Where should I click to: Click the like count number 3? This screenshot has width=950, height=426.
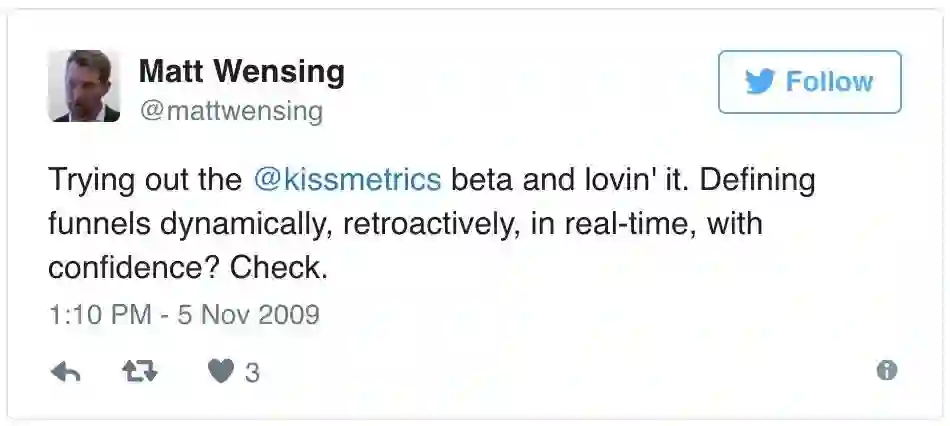[x=252, y=373]
